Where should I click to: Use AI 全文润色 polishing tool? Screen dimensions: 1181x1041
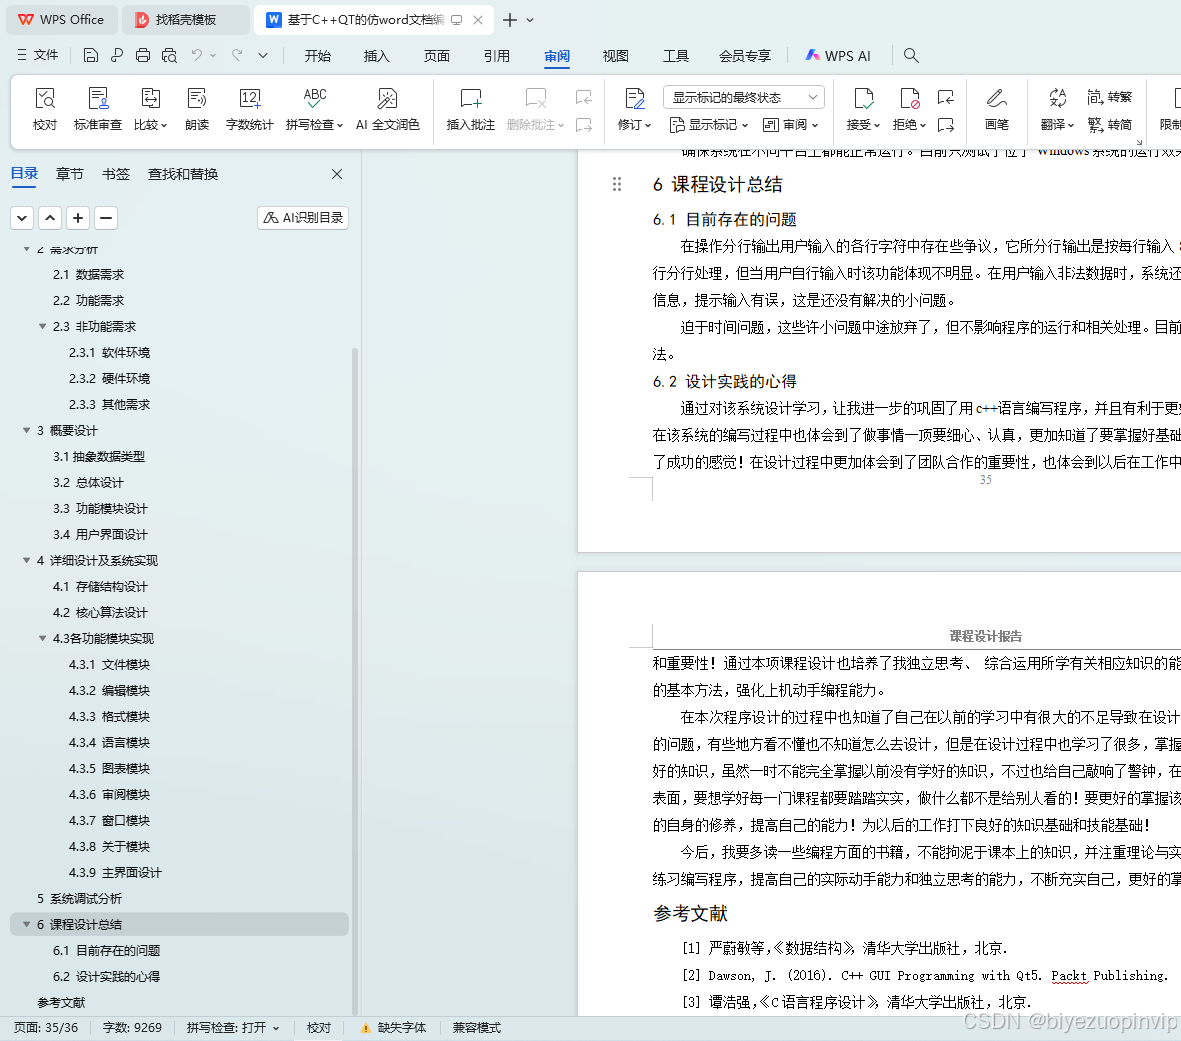click(x=387, y=109)
